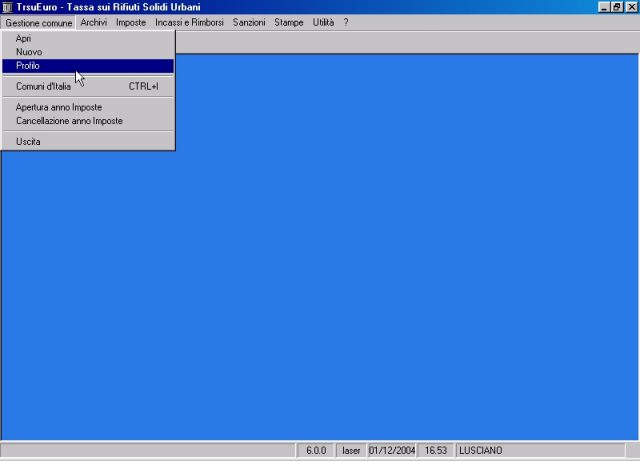Image resolution: width=640 pixels, height=461 pixels.
Task: Click the time 16.53 in status bar
Action: pos(436,450)
